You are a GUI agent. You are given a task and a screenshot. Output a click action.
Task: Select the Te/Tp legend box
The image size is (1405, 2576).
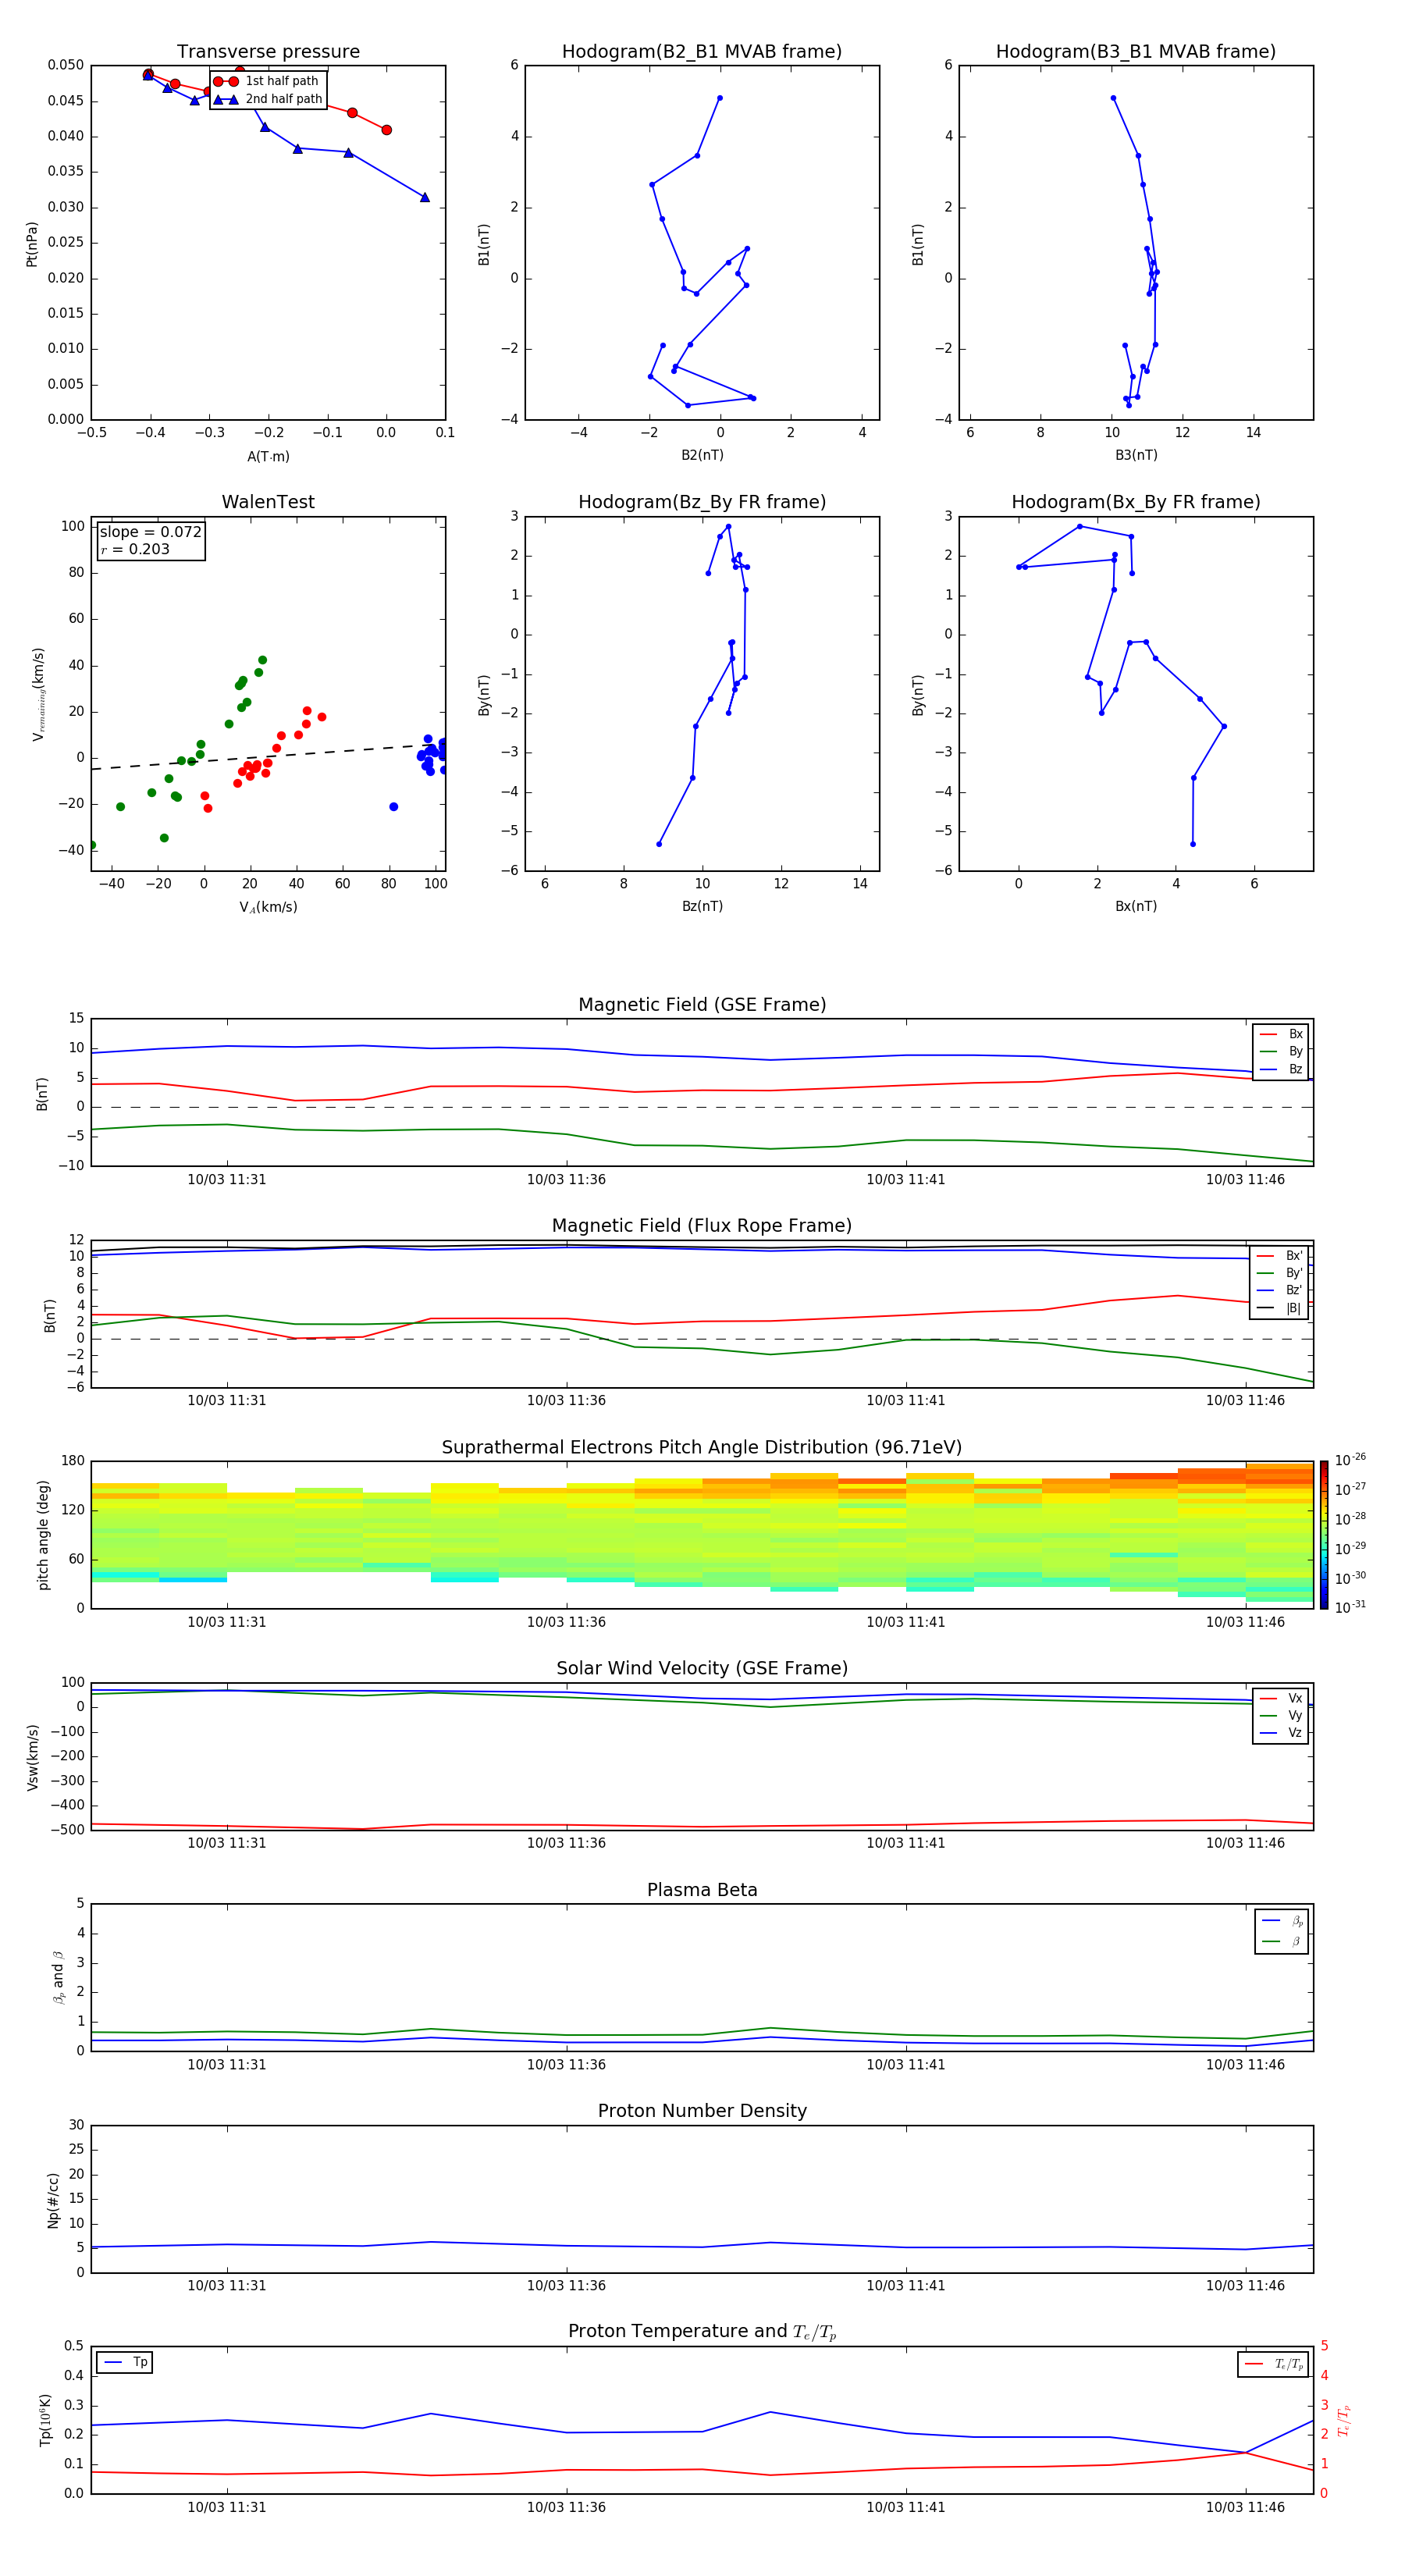point(1275,2365)
